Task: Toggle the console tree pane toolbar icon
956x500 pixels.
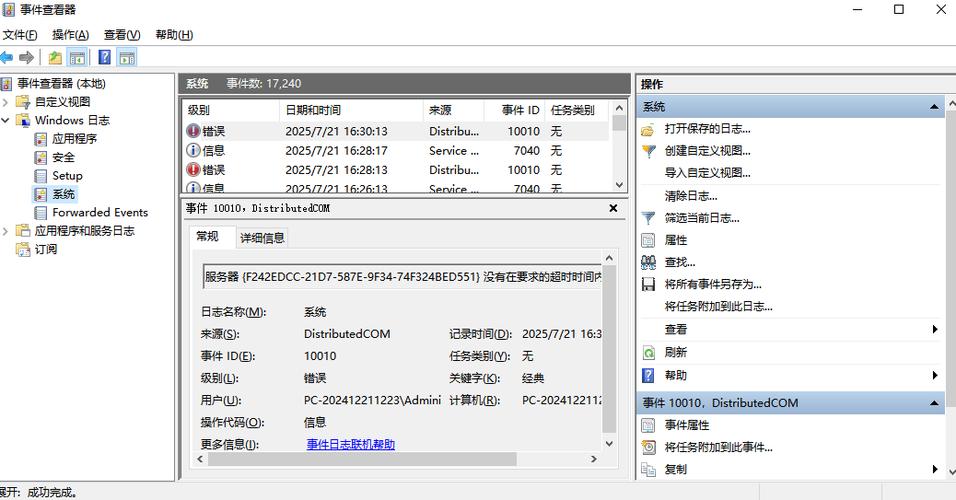Action: pyautogui.click(x=77, y=57)
